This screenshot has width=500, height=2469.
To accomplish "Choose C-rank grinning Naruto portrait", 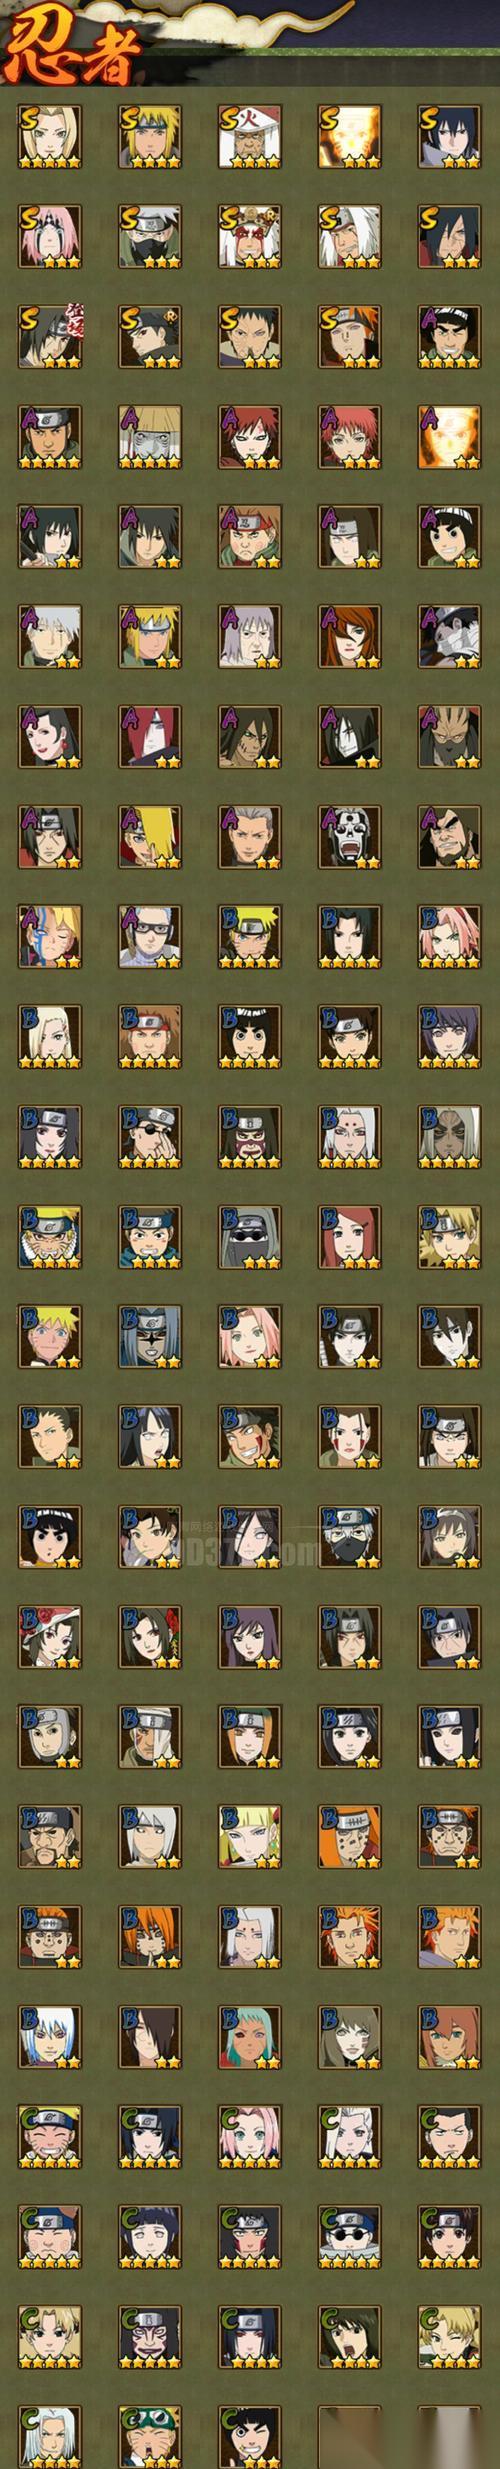I will pyautogui.click(x=50, y=2136).
